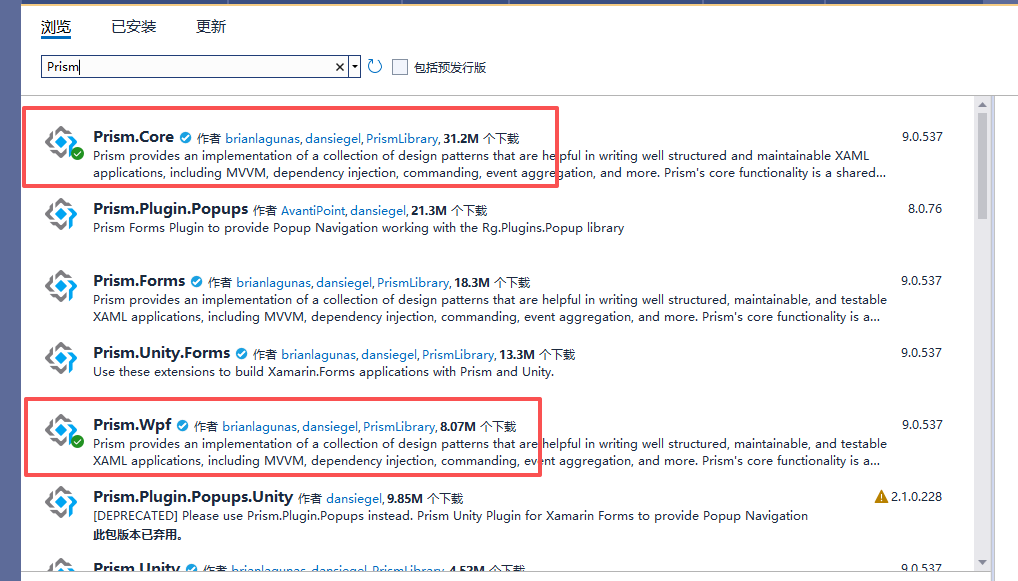Viewport: 1018px width, 581px height.
Task: Click the scrollbar down arrow
Action: 982,563
